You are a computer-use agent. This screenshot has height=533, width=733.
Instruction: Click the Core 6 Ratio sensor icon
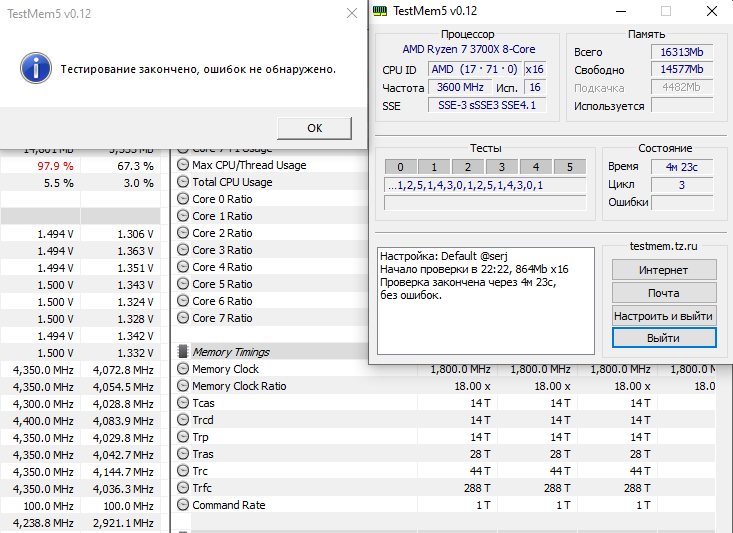click(183, 301)
